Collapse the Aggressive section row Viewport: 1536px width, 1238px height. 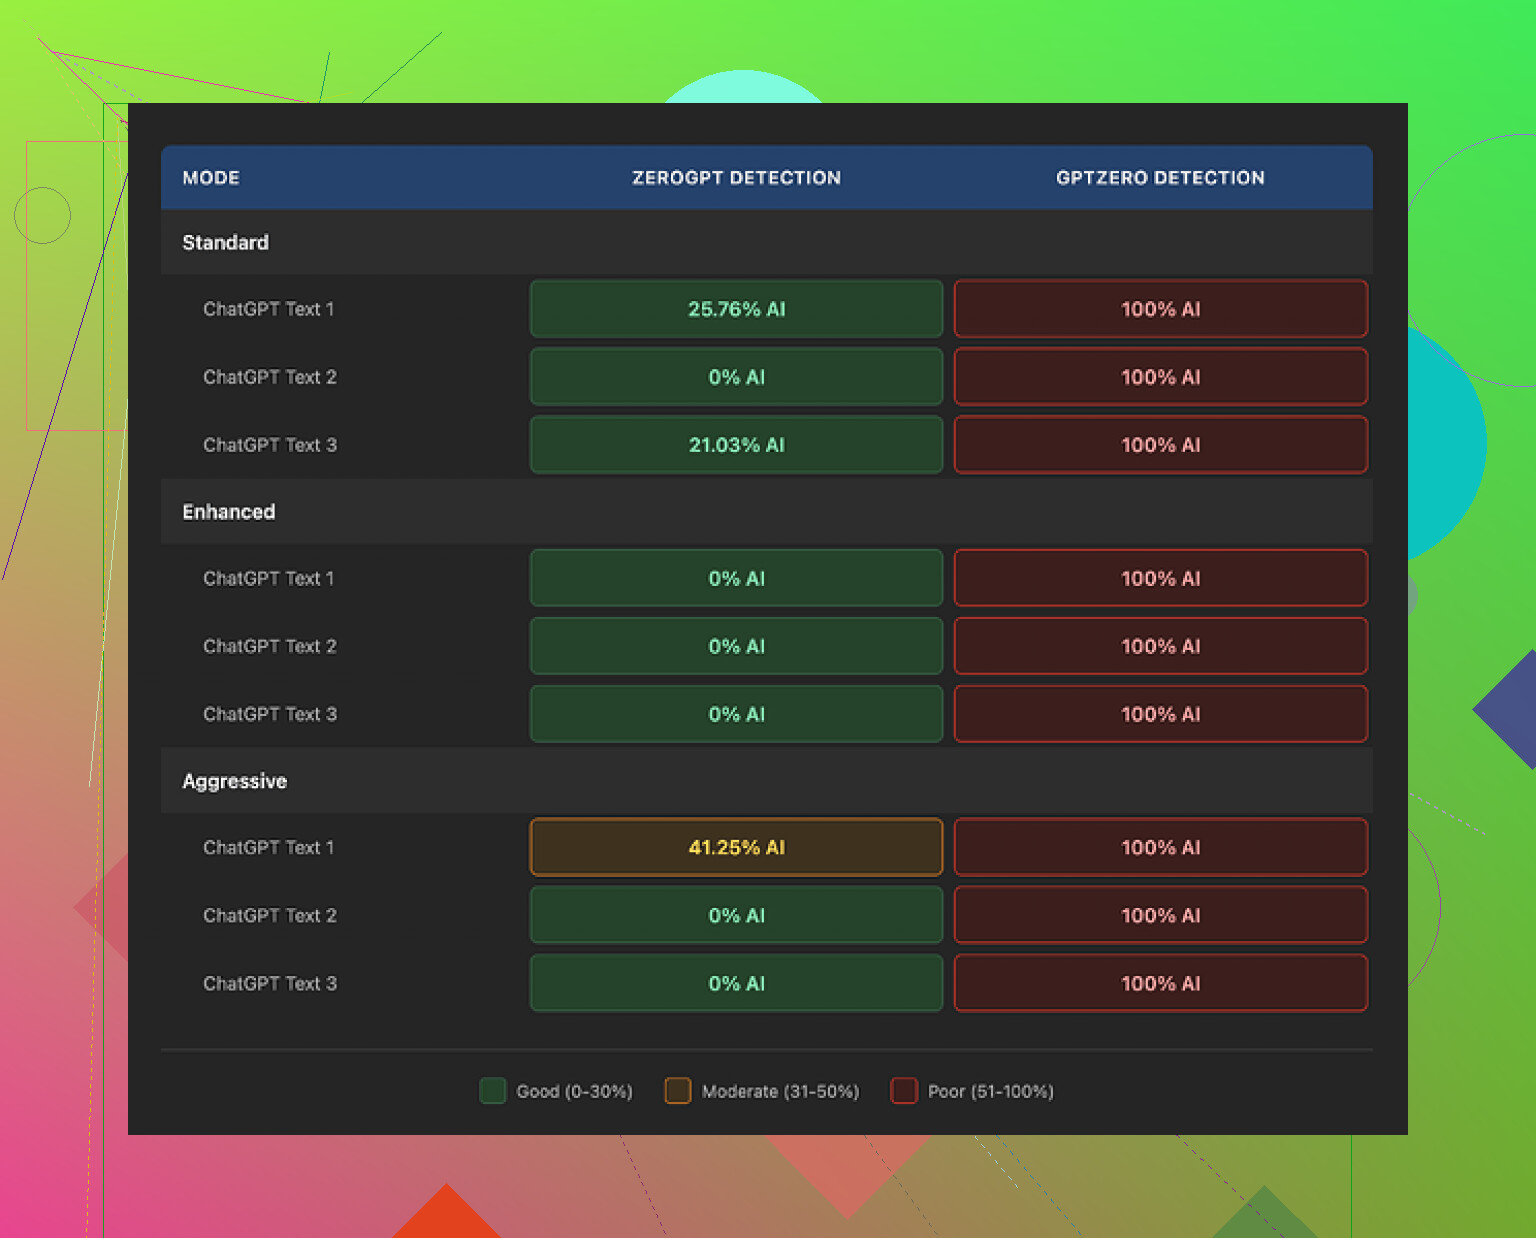coord(235,781)
